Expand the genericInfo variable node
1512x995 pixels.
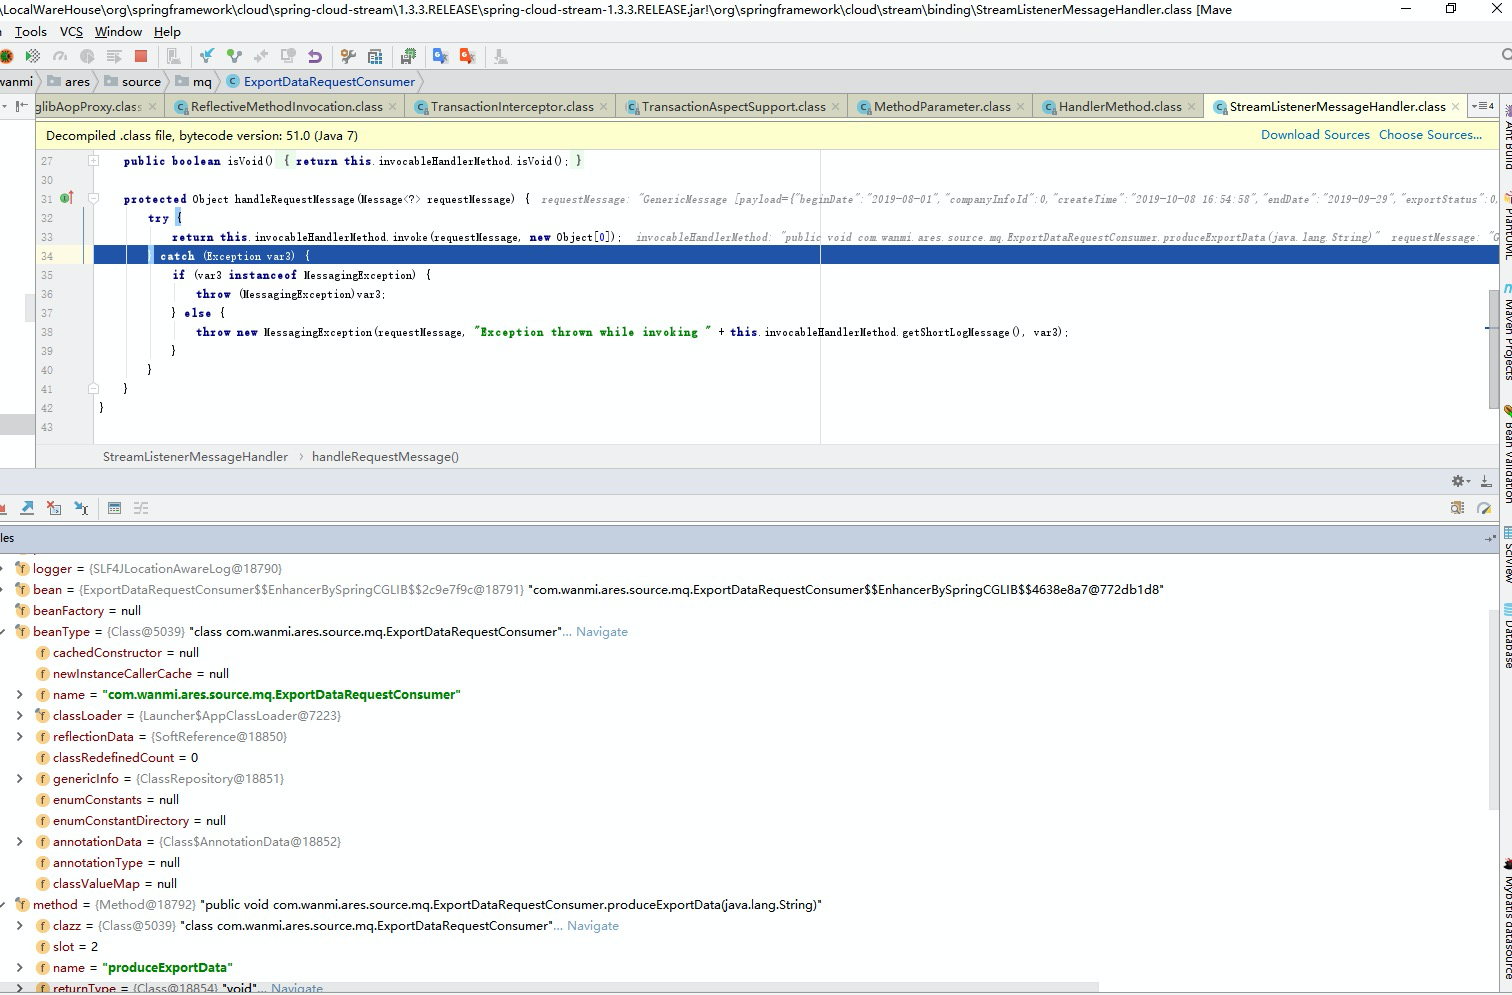point(19,779)
